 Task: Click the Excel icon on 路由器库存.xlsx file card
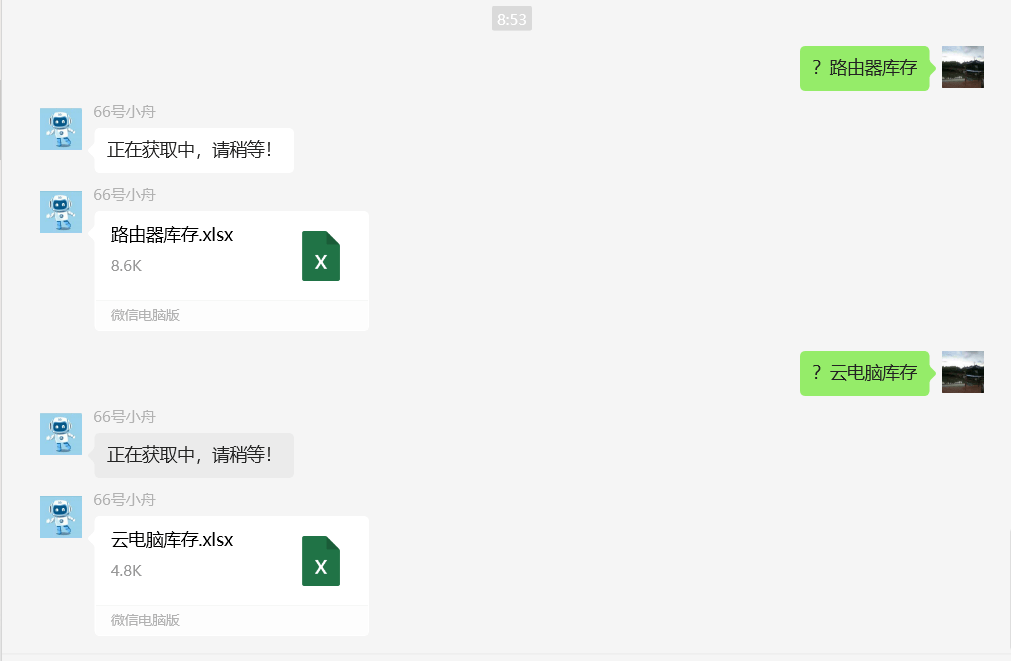tap(320, 256)
